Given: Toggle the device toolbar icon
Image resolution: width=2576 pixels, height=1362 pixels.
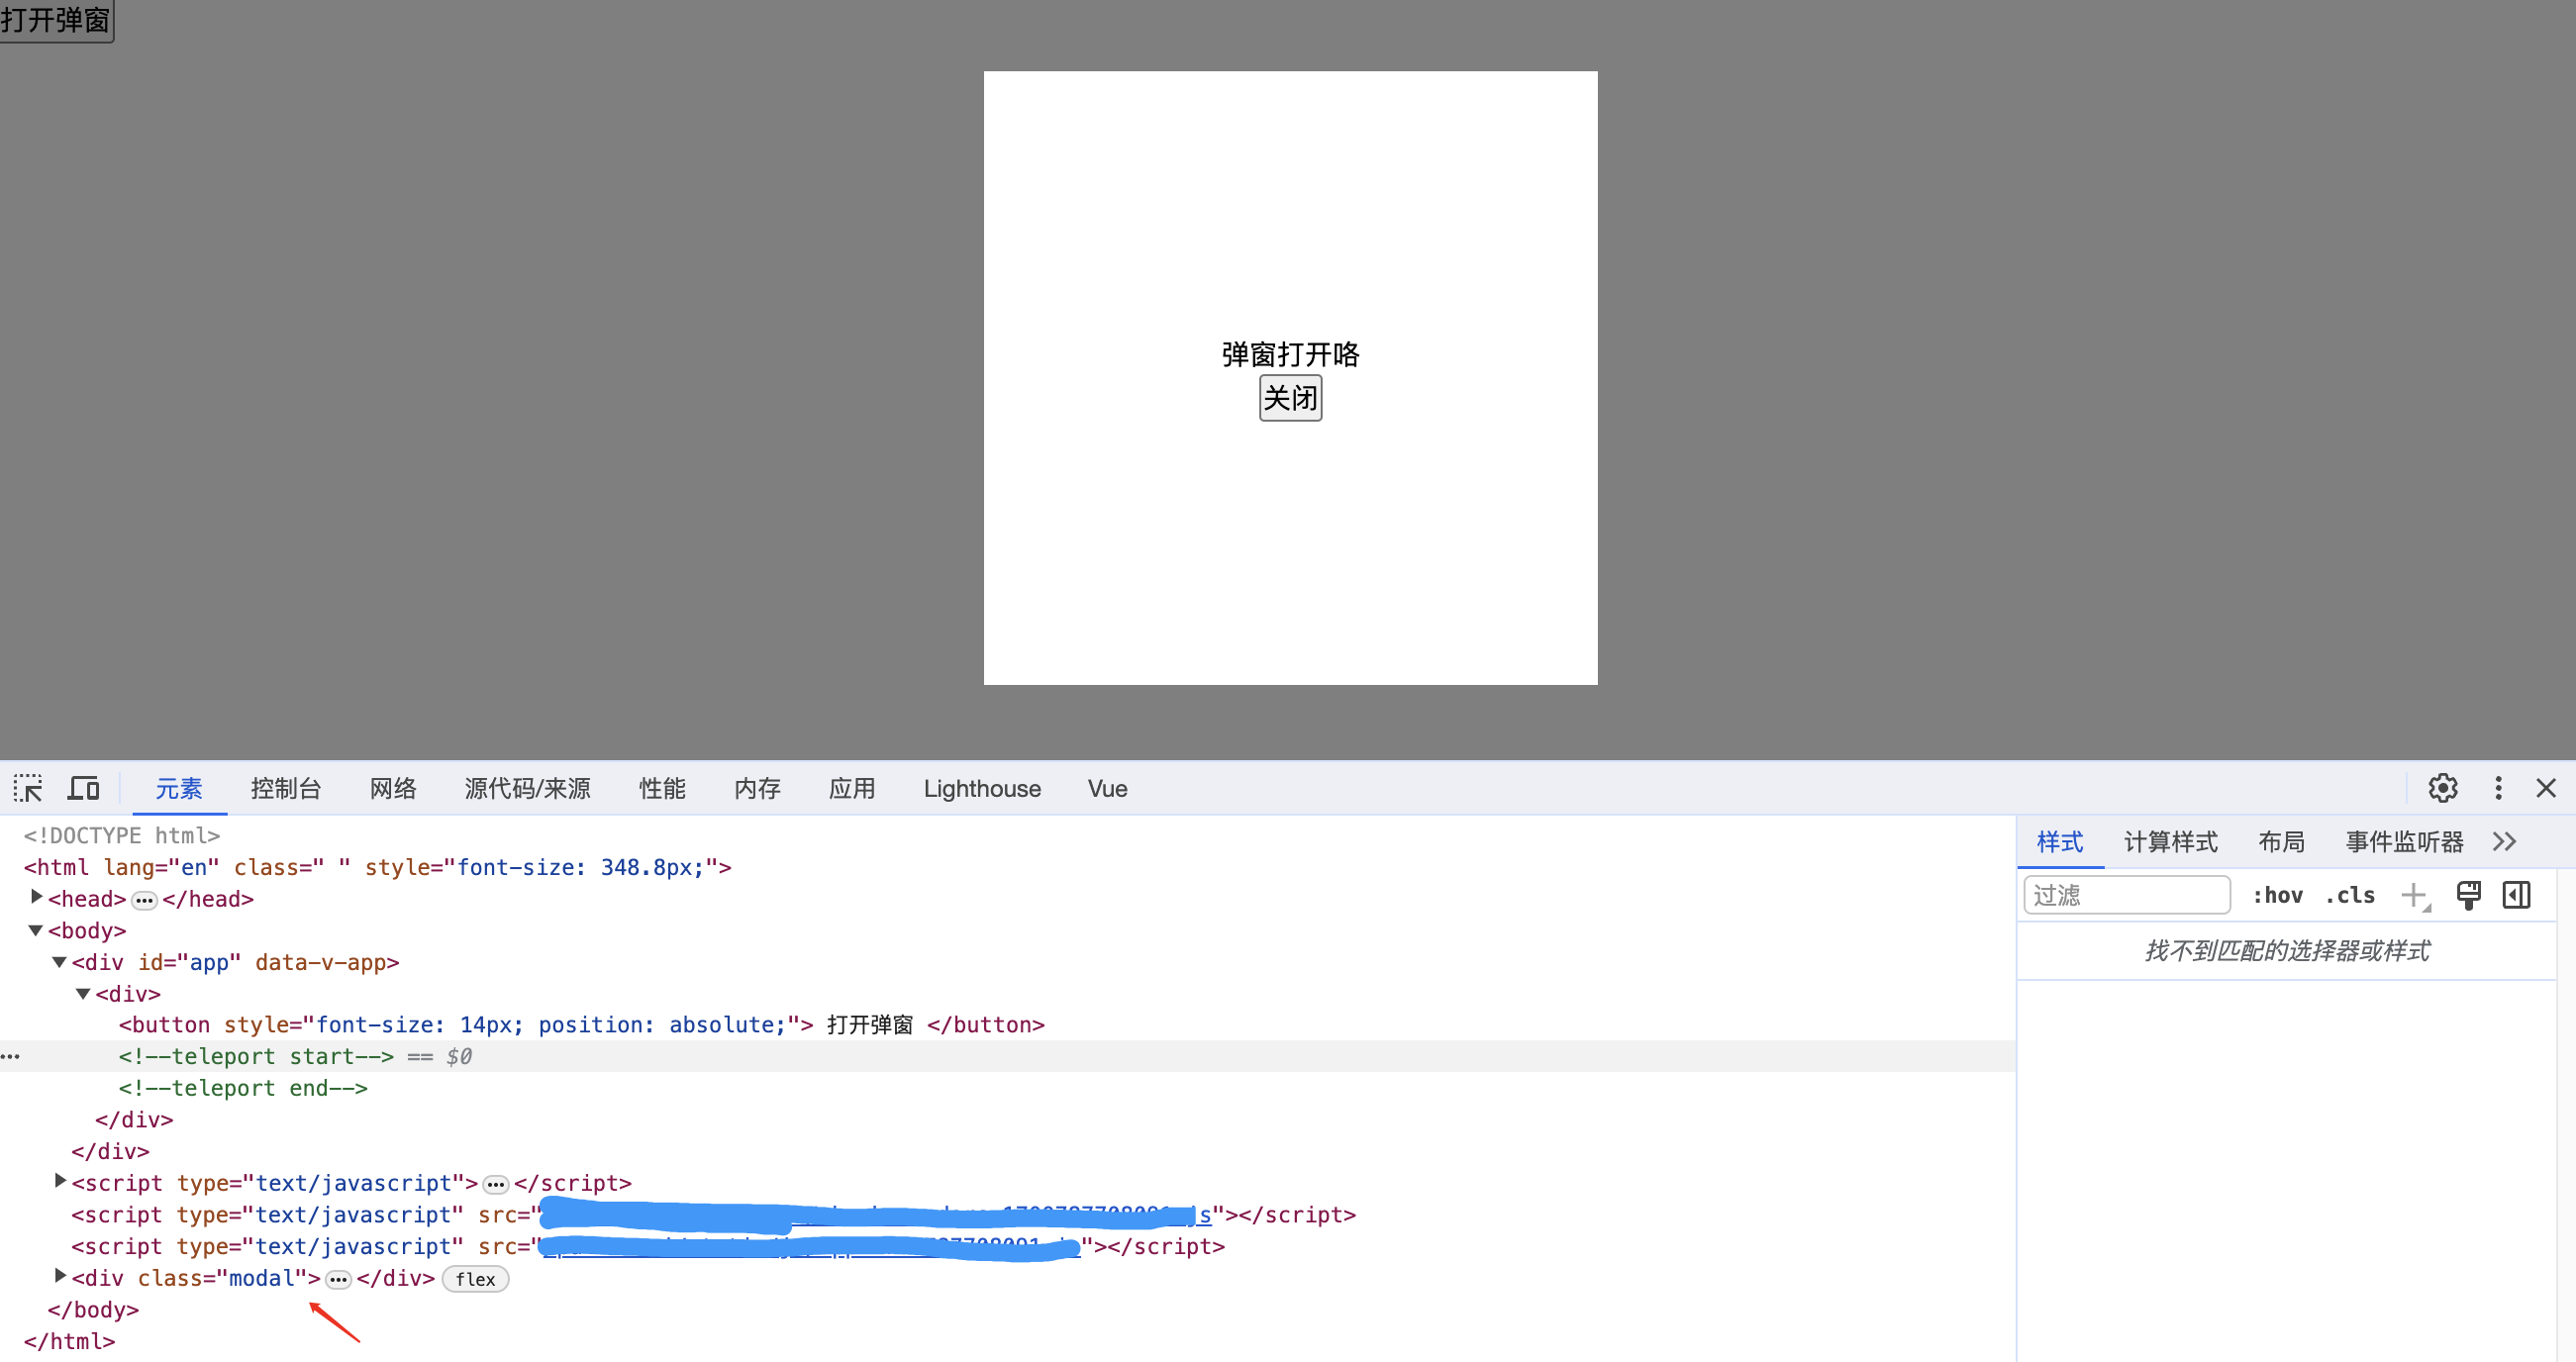Looking at the screenshot, I should click(83, 788).
